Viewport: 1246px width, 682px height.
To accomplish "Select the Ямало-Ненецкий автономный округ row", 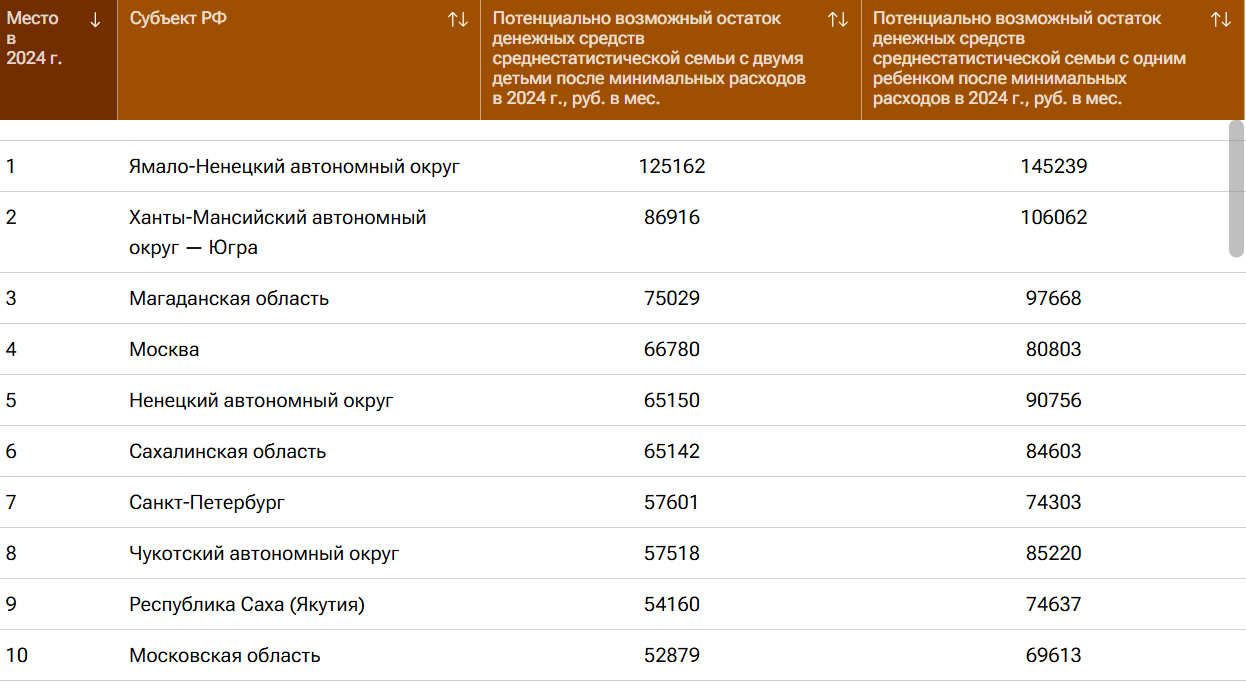I will point(294,167).
